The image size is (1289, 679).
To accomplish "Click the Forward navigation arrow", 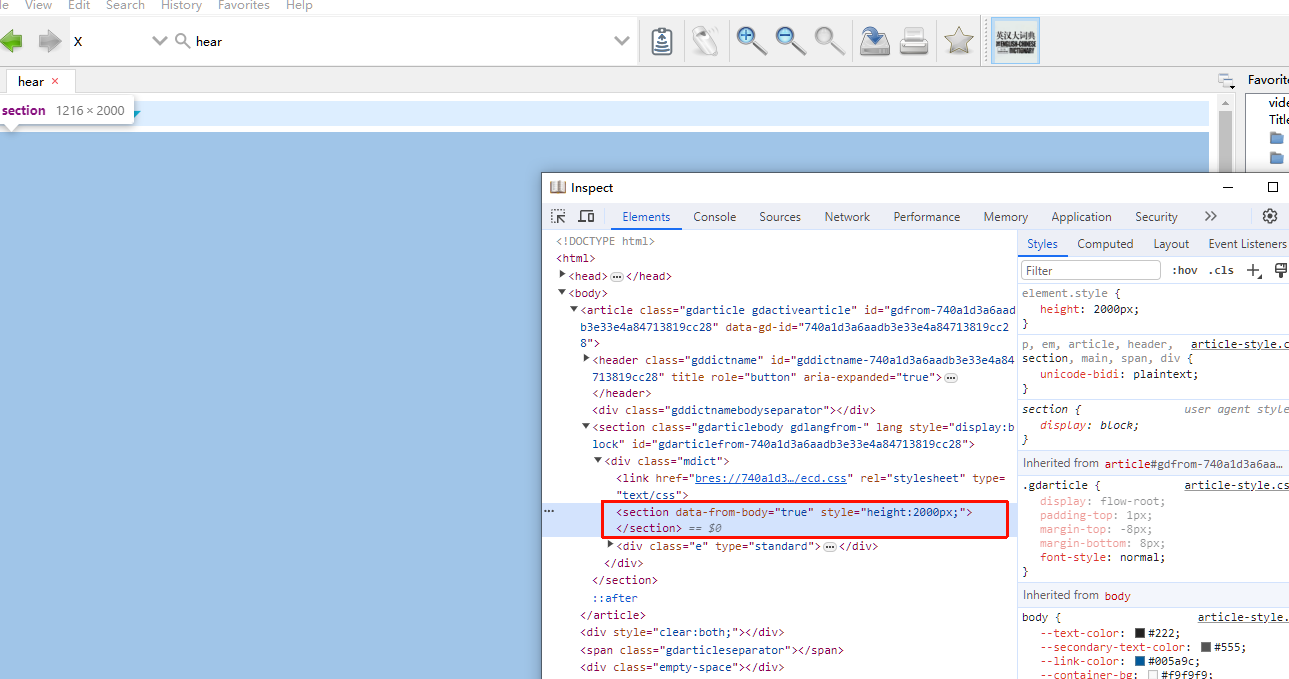I will pos(49,41).
